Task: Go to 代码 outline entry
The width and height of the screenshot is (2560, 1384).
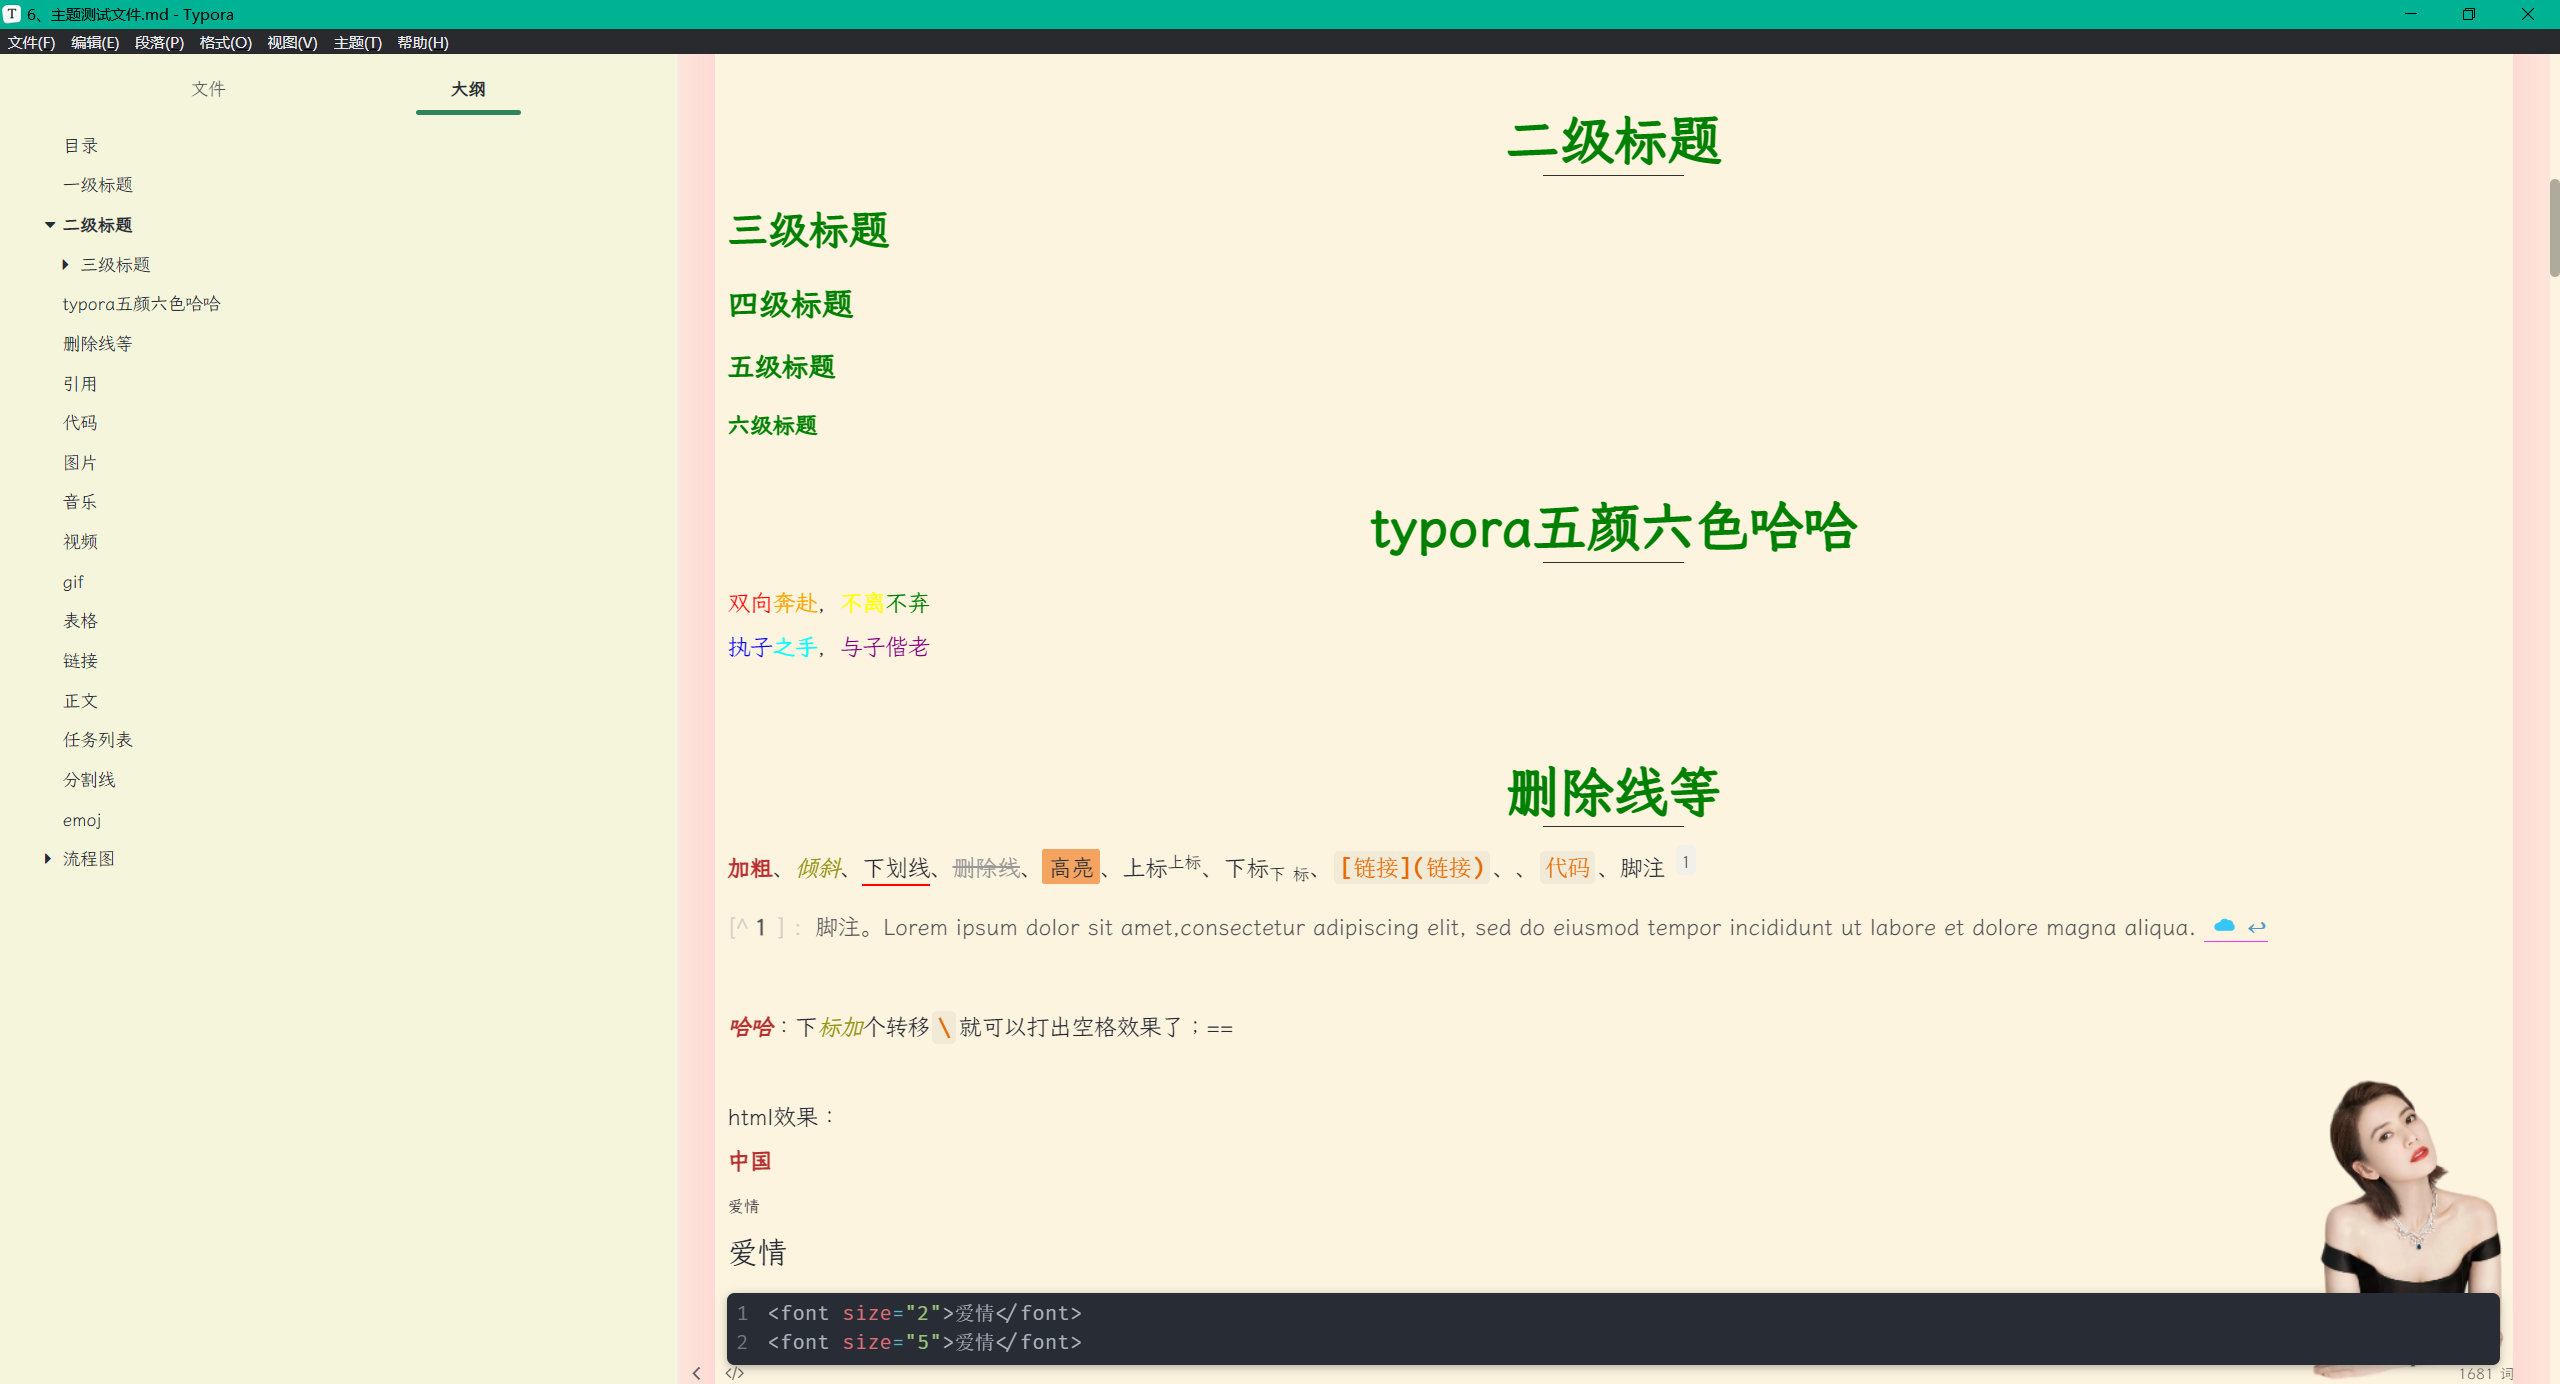Action: point(81,423)
